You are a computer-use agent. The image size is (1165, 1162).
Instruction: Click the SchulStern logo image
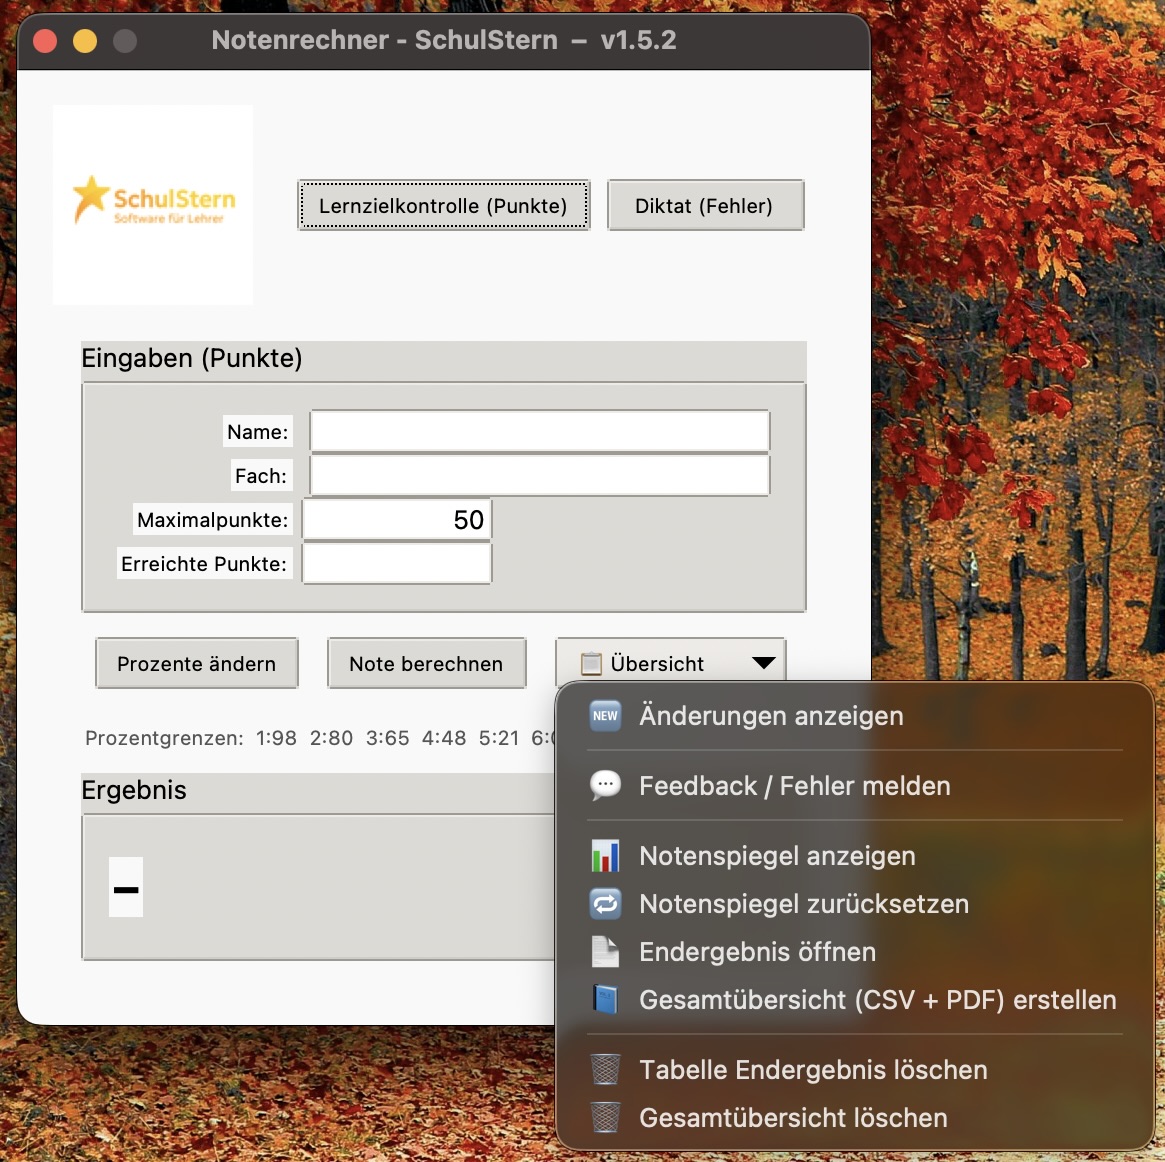tap(153, 204)
